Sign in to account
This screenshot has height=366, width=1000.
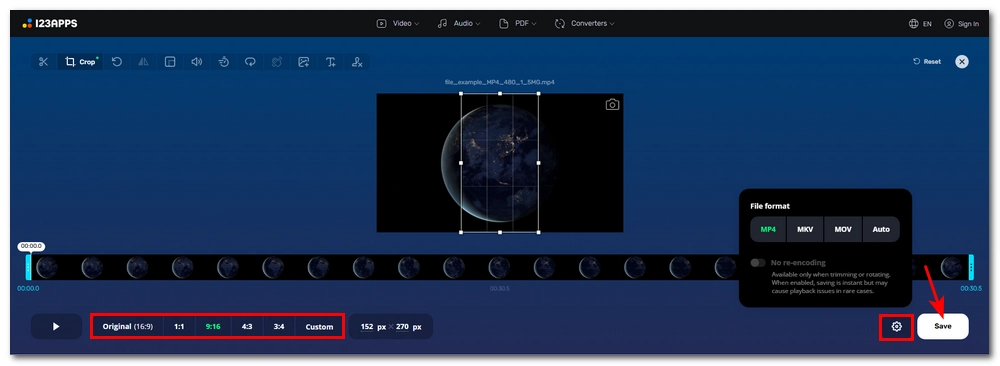pos(962,24)
